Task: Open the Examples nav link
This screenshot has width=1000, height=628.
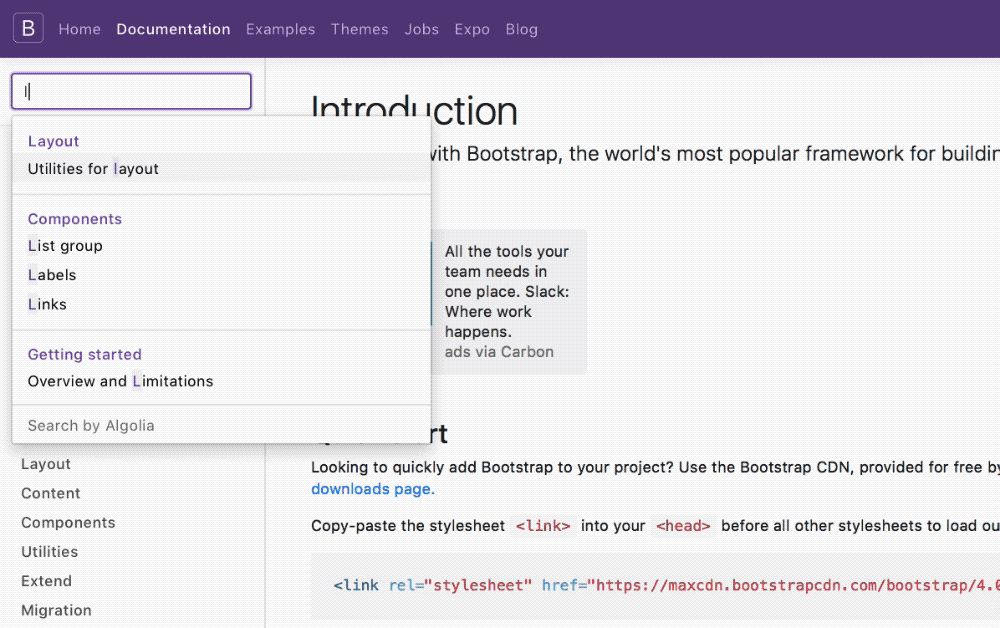Action: click(x=281, y=29)
